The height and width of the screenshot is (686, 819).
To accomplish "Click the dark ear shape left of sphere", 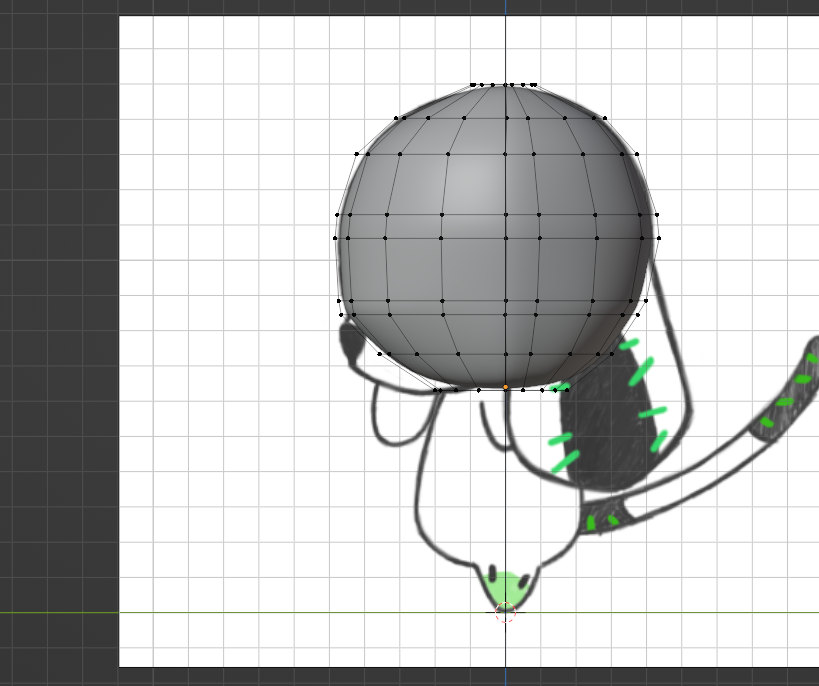I will 351,344.
